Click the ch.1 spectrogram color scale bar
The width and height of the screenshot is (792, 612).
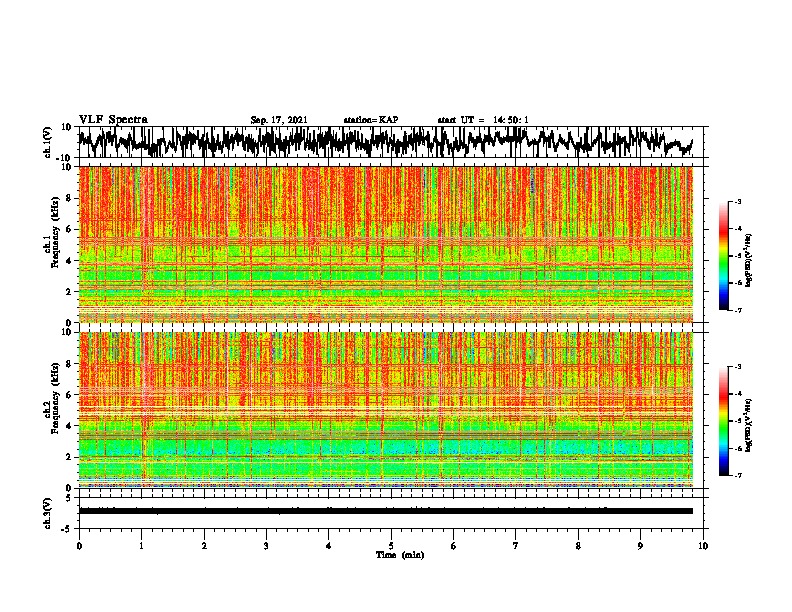coord(723,256)
